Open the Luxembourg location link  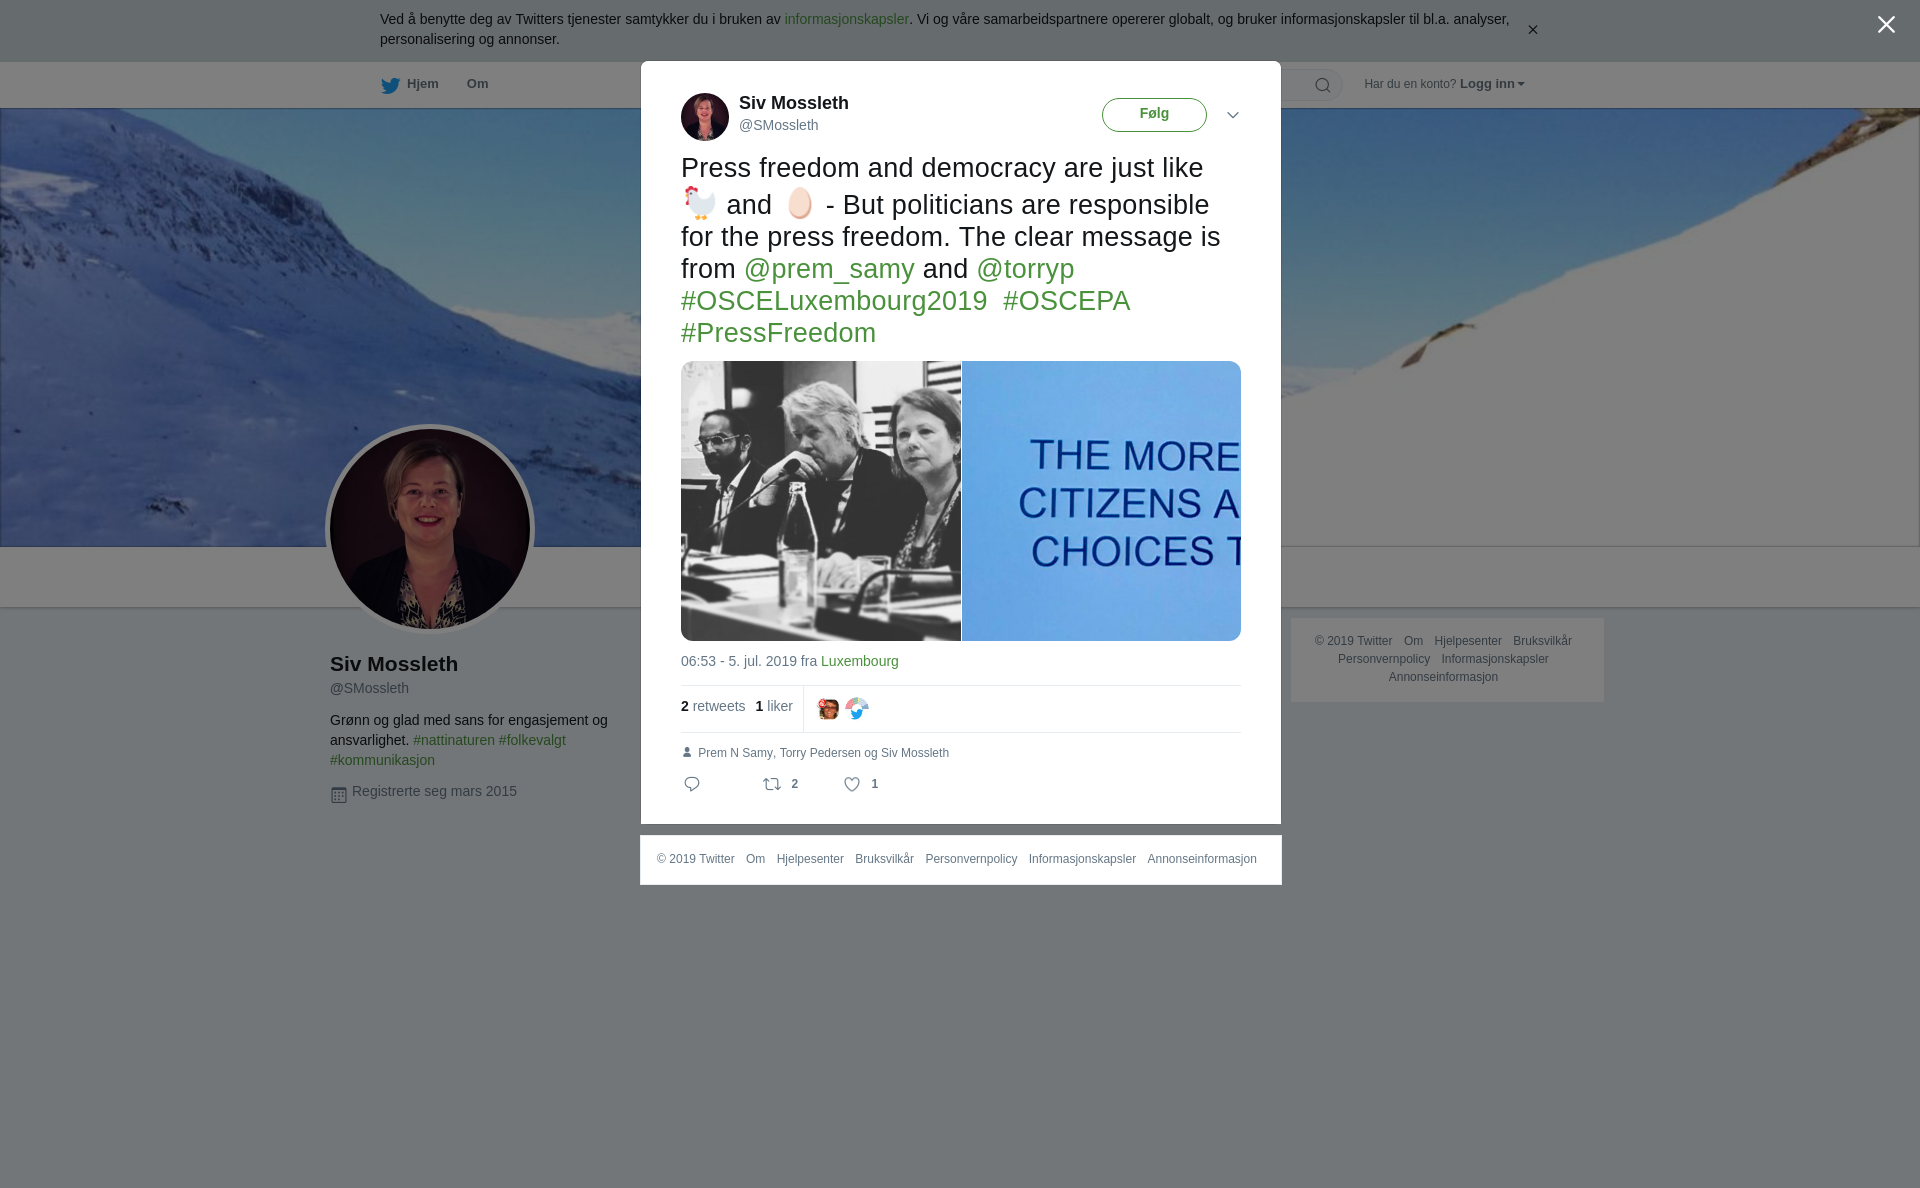click(860, 661)
